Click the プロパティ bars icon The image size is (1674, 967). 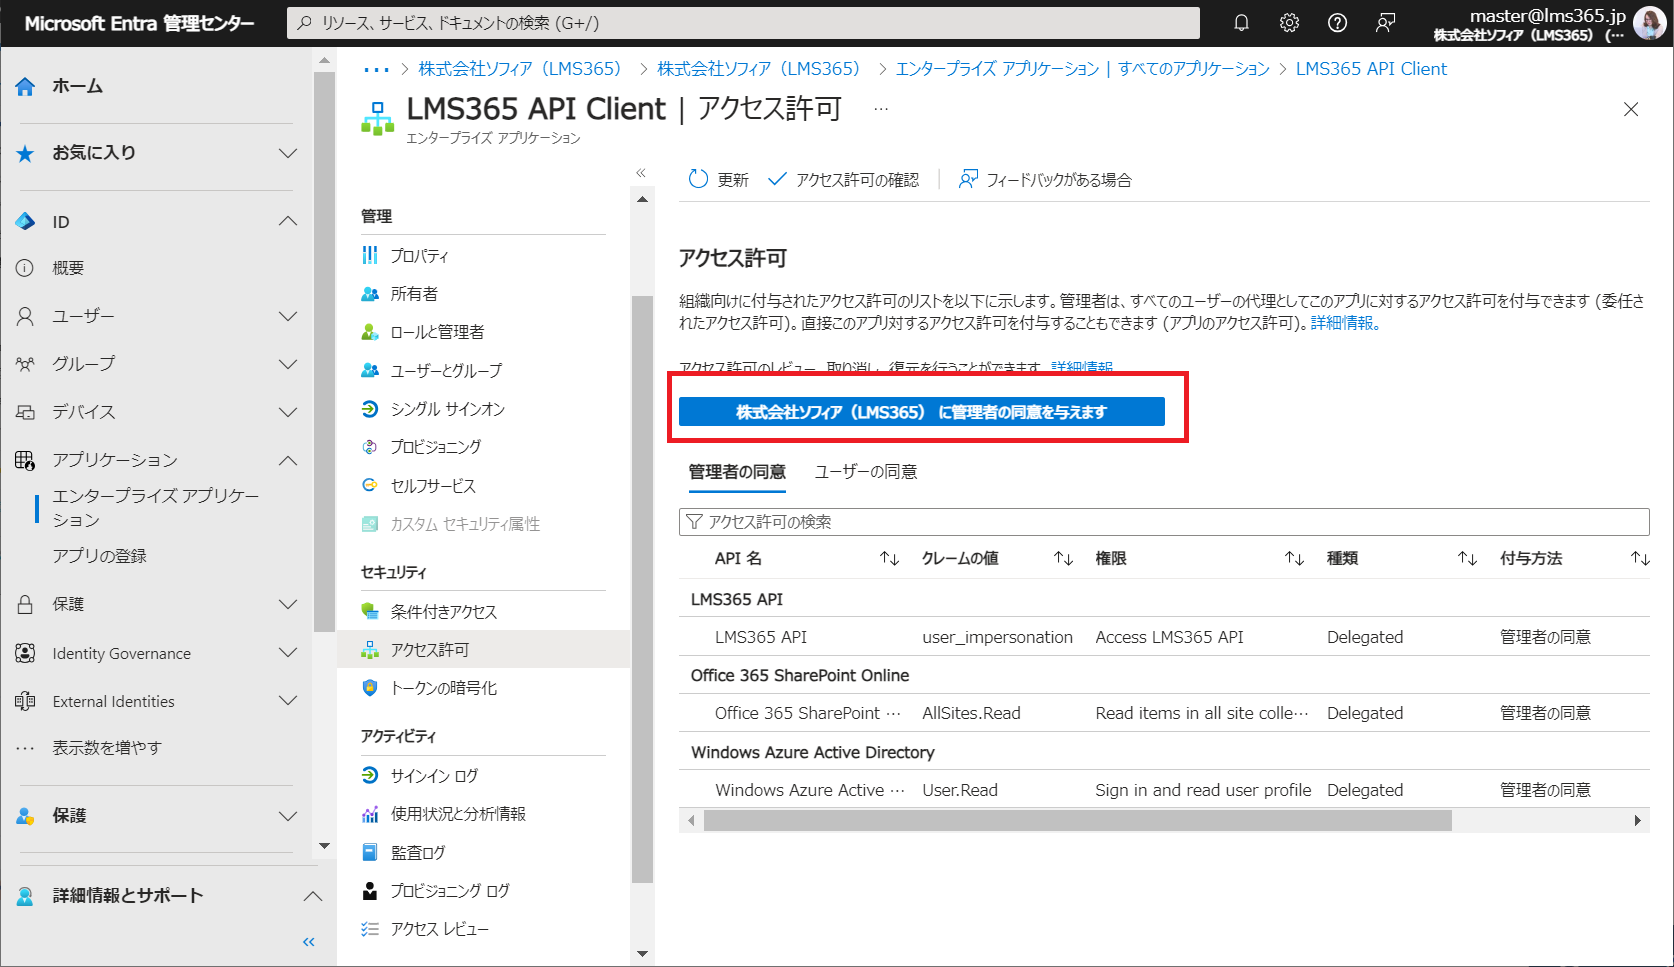[x=370, y=255]
